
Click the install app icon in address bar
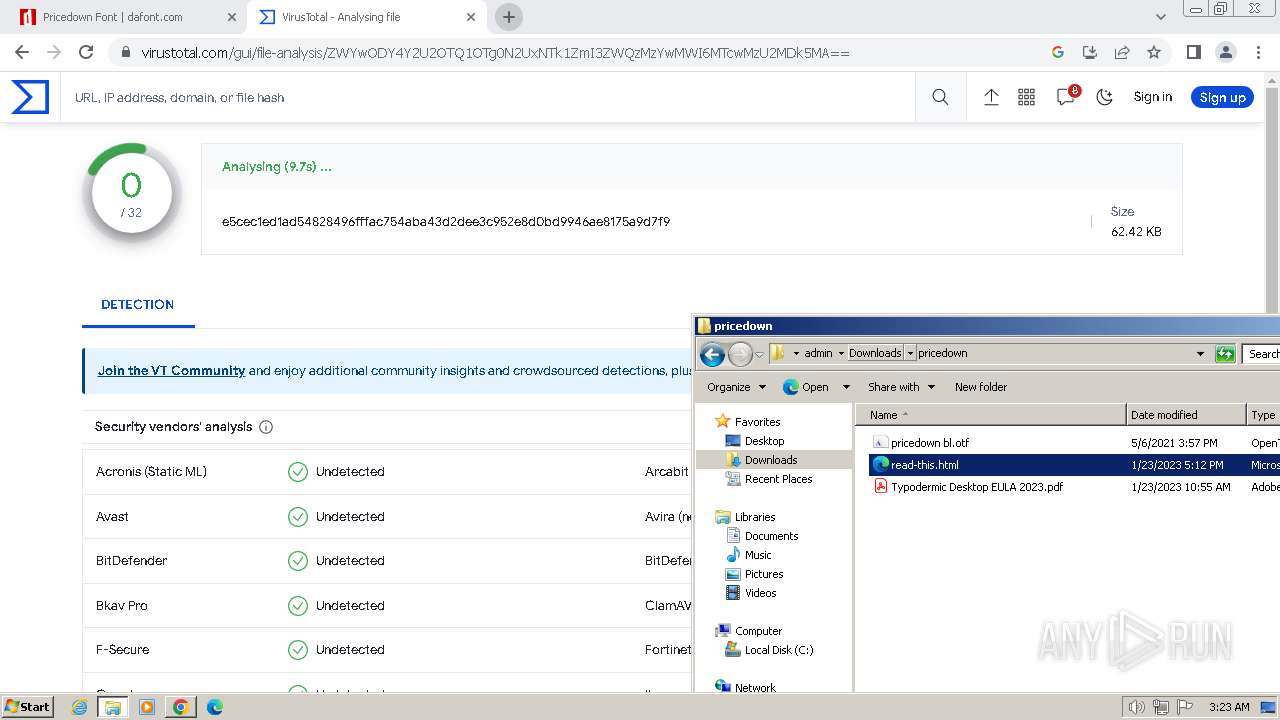click(1090, 52)
